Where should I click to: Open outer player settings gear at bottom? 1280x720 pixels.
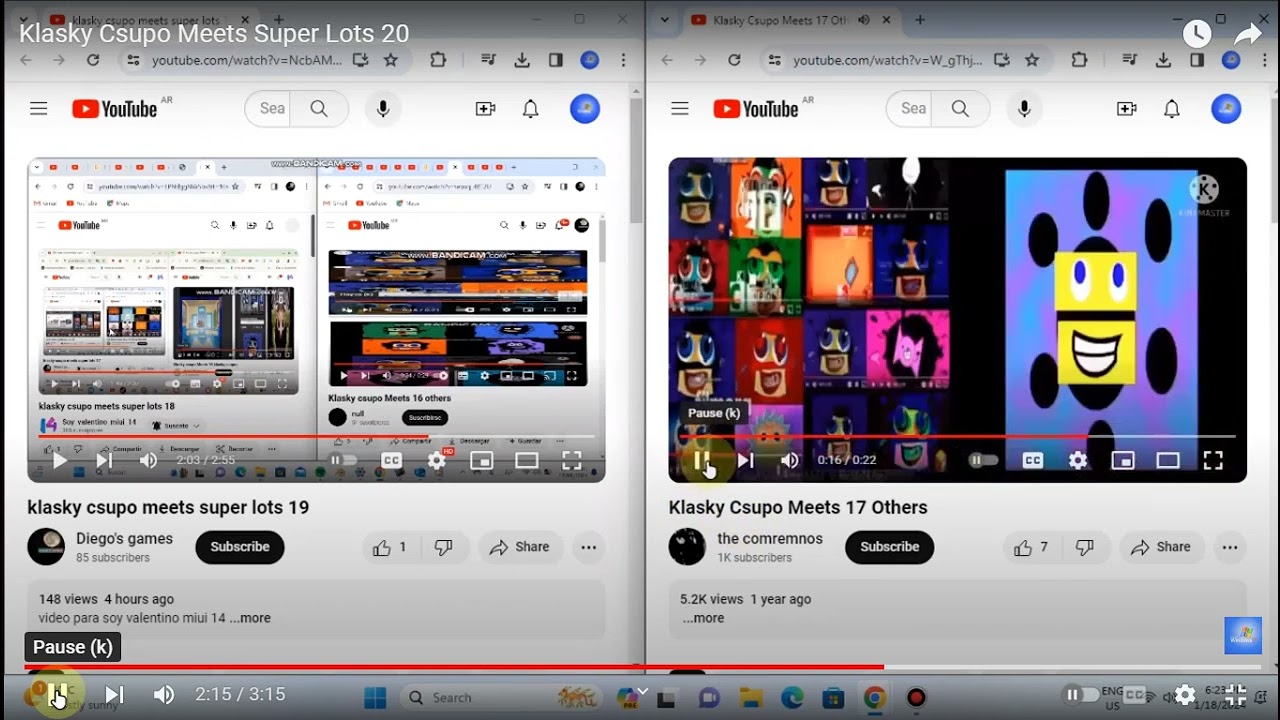[x=1185, y=694]
